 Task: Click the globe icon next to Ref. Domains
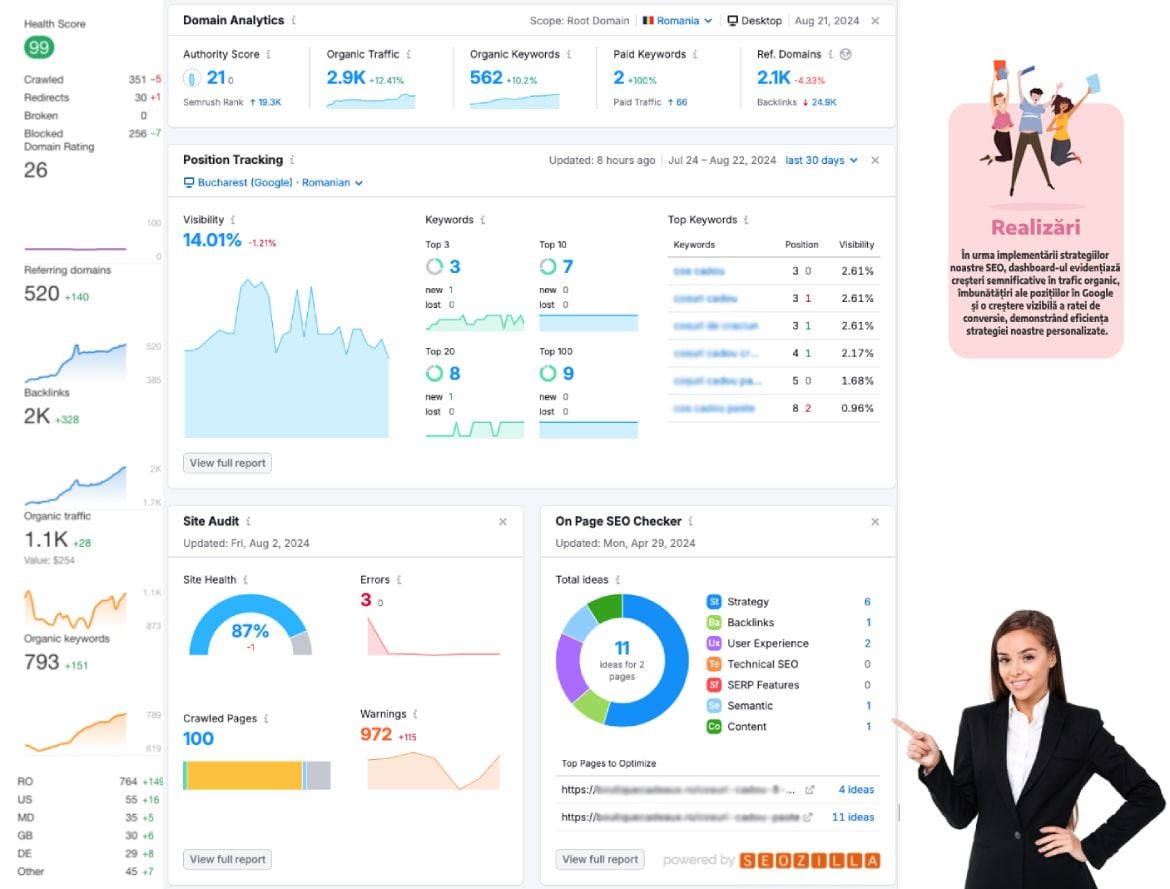click(x=845, y=54)
